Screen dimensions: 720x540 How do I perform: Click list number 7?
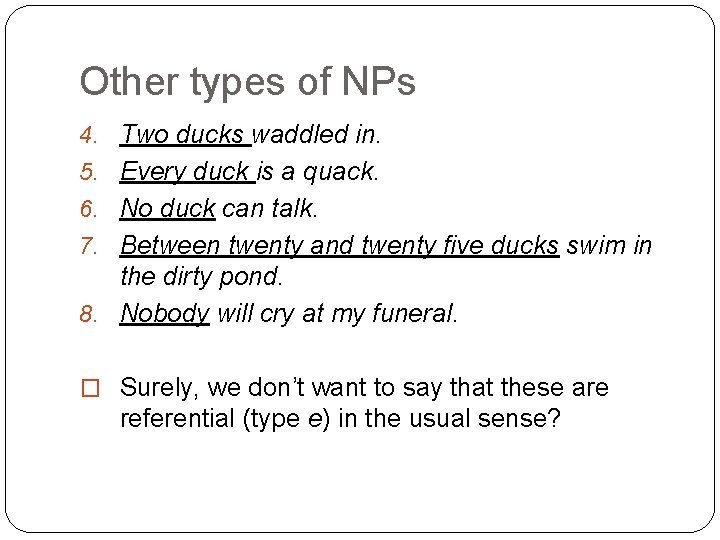point(88,246)
